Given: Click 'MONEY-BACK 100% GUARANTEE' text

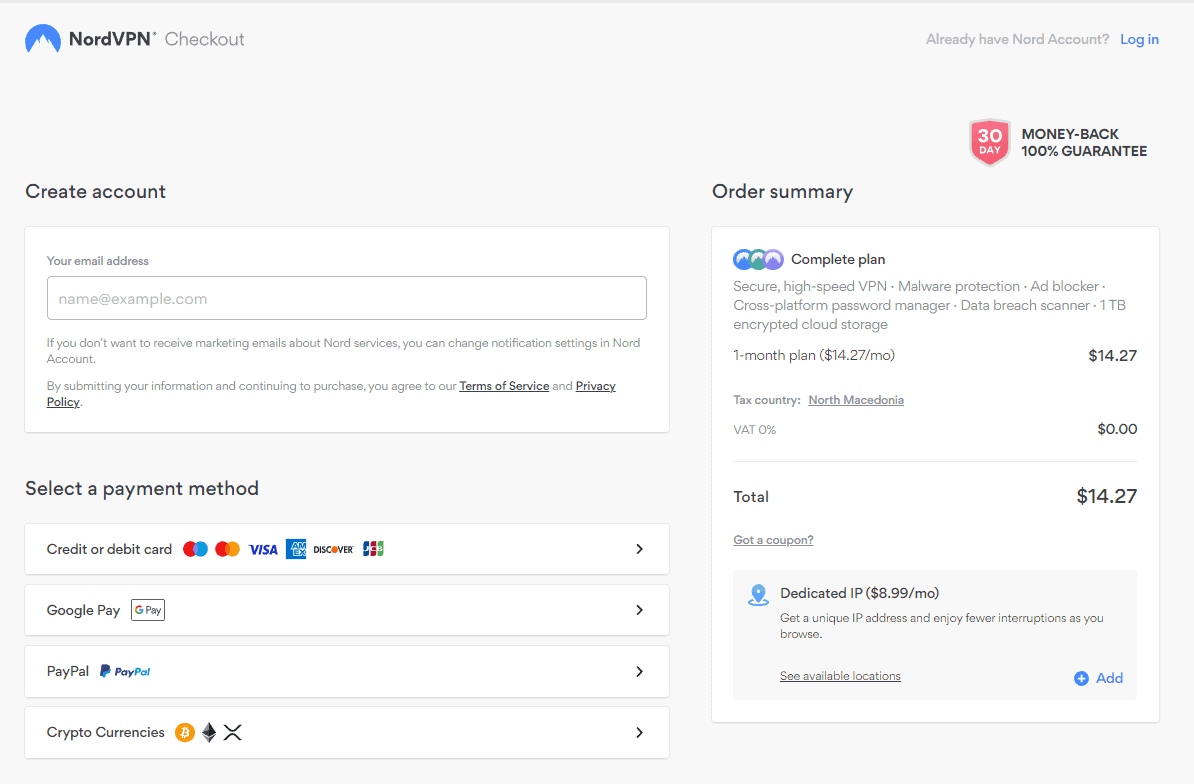Looking at the screenshot, I should (x=1084, y=142).
